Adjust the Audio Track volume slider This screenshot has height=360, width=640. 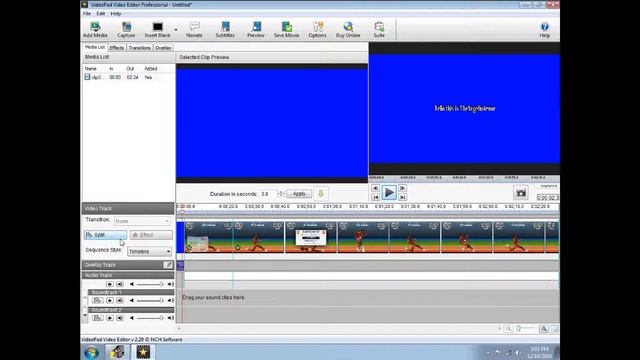pyautogui.click(x=150, y=284)
